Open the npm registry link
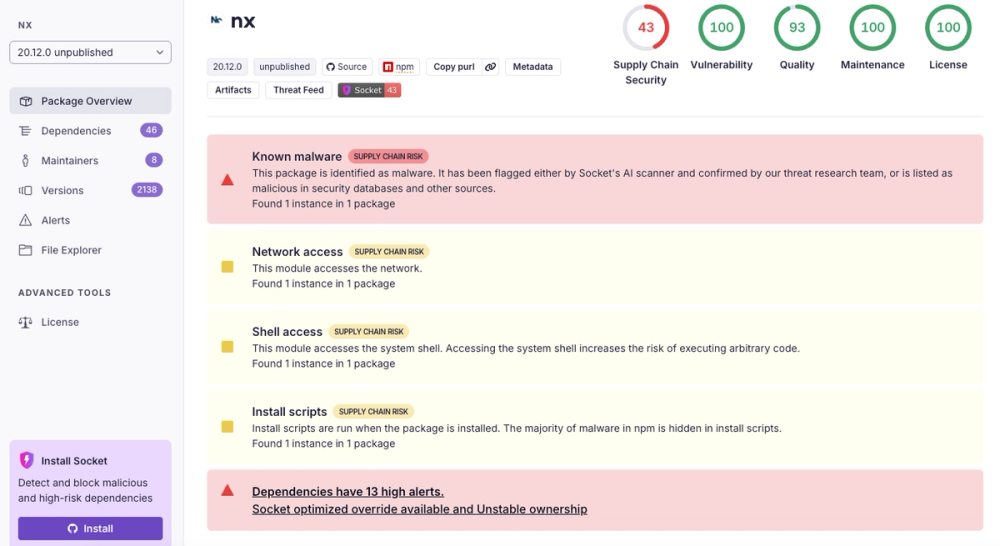Image resolution: width=1000 pixels, height=546 pixels. [399, 66]
